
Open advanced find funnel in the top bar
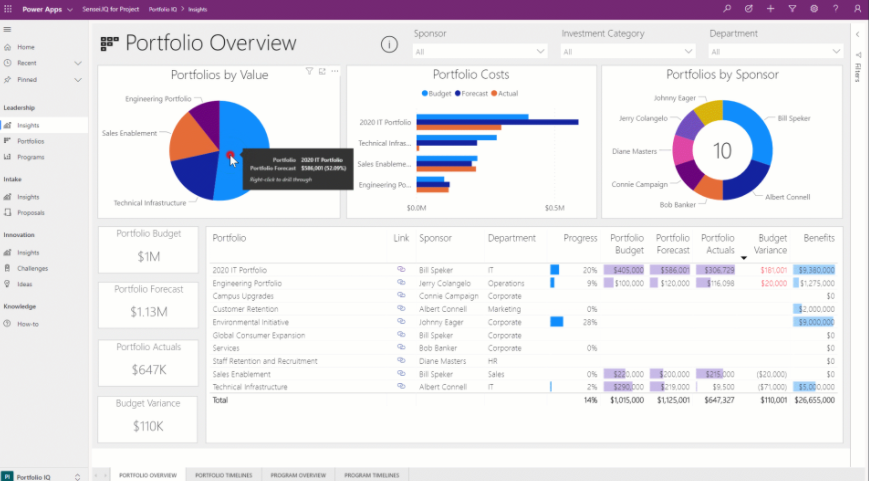(792, 9)
